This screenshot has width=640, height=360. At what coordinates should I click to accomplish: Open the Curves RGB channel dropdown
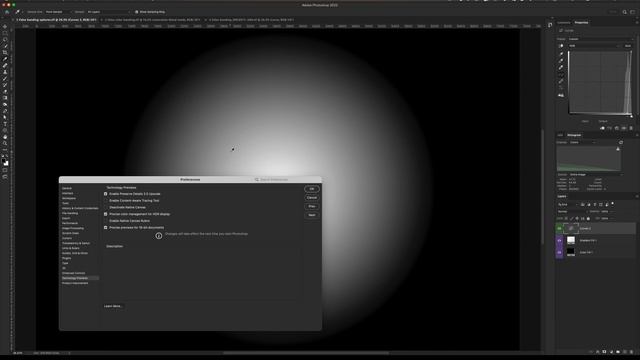(595, 46)
